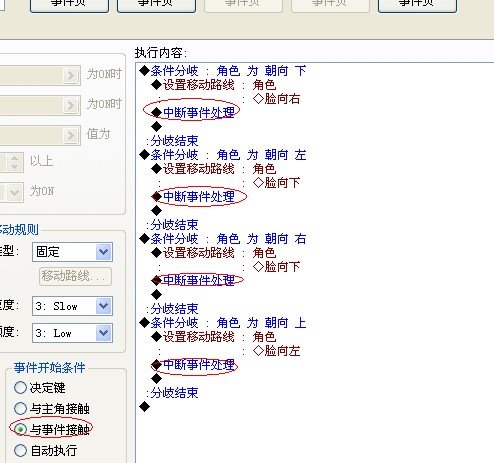Click 分歧结束 closing the 朝向 上 branch

[x=172, y=393]
